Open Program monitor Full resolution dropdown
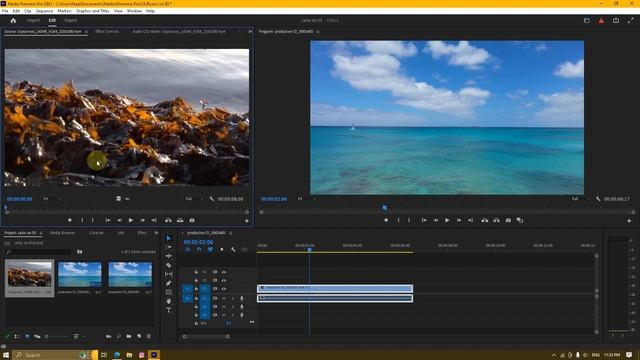The width and height of the screenshot is (640, 360). pyautogui.click(x=580, y=199)
